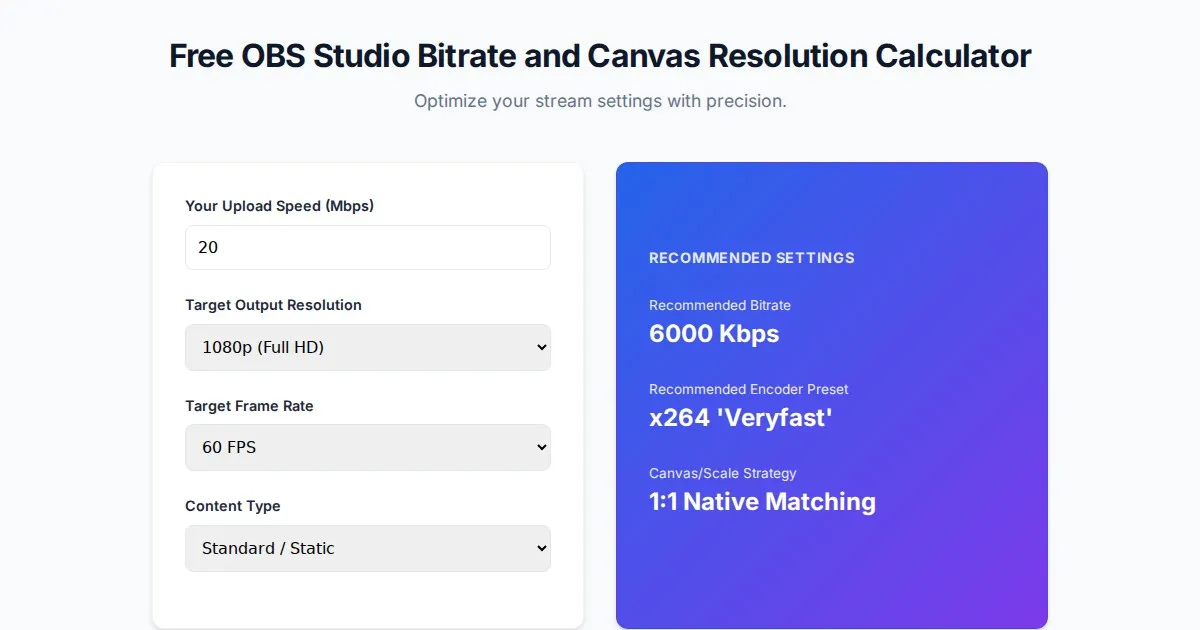This screenshot has width=1200, height=630.
Task: Click the 'Your Upload Speed (Mbps)' label
Action: (279, 206)
